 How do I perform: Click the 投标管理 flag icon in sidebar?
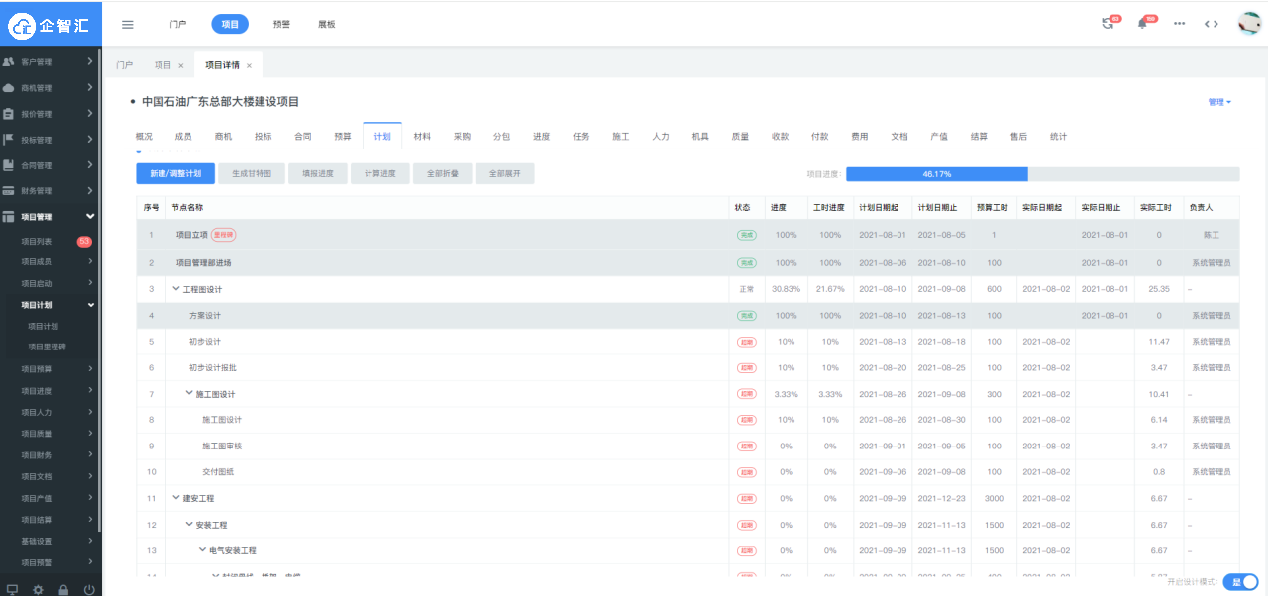[x=9, y=140]
